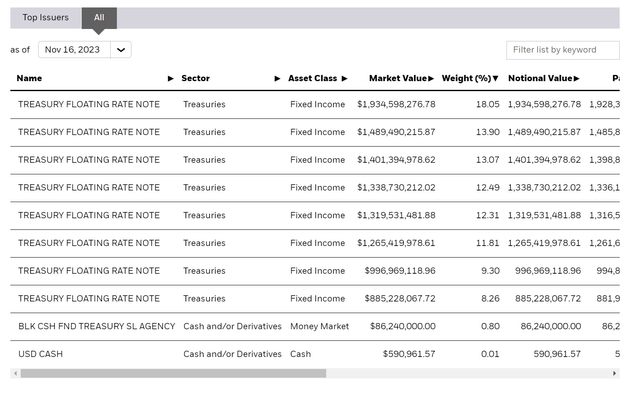Sort by the Name column arrow

171,78
